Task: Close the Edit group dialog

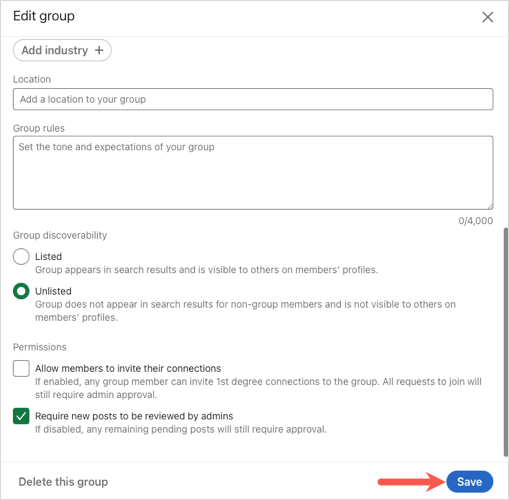Action: tap(487, 17)
